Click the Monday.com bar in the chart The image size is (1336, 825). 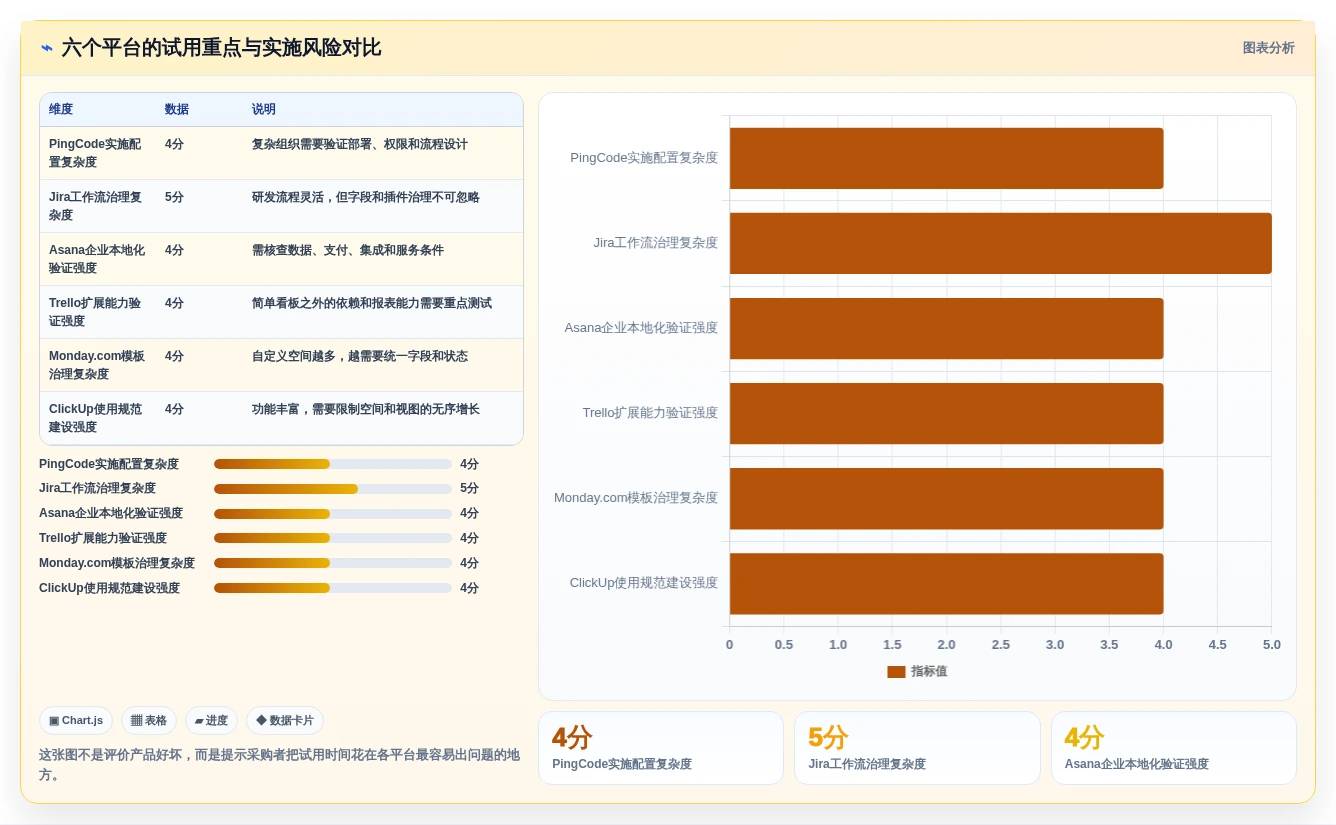(x=946, y=498)
